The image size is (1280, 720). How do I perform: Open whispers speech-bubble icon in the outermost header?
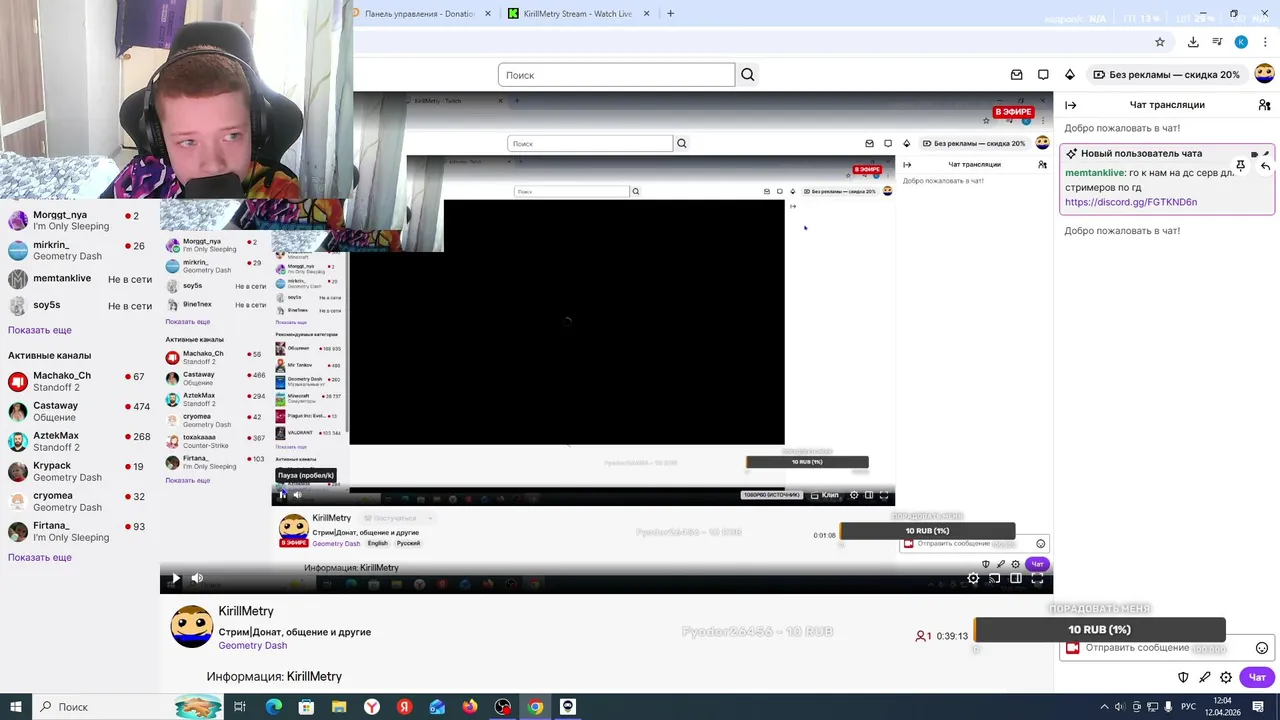click(x=1043, y=75)
